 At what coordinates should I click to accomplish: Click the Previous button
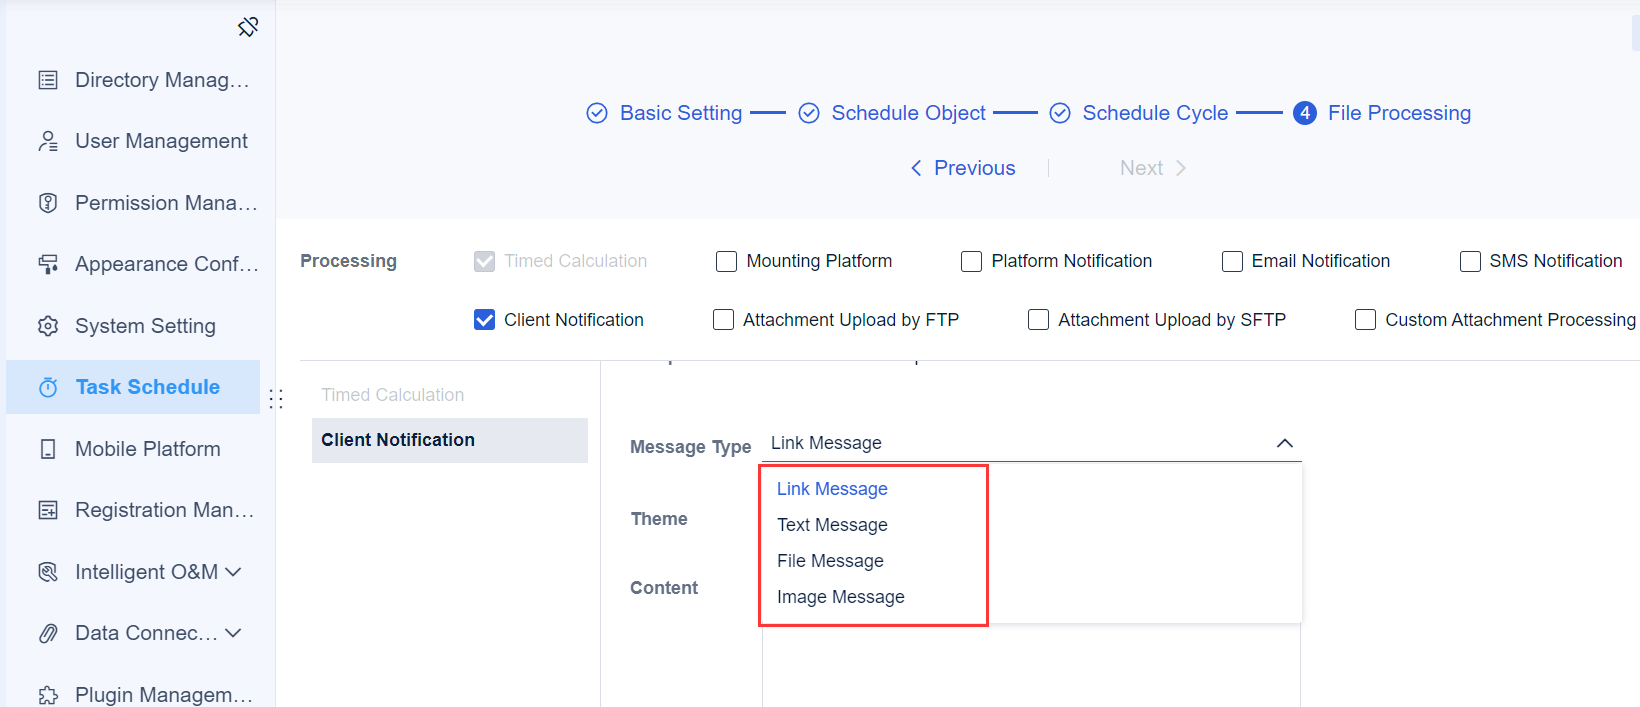click(x=962, y=168)
